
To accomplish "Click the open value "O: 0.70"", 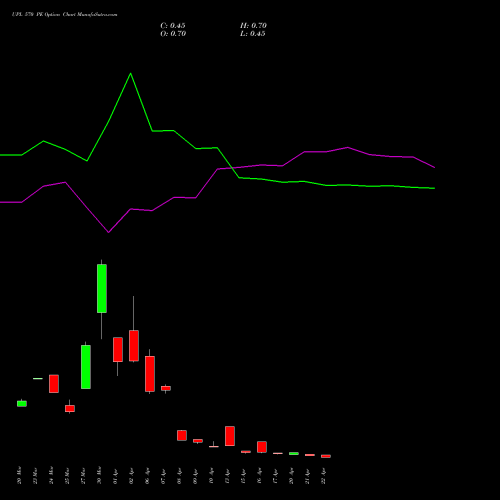I will coord(173,34).
